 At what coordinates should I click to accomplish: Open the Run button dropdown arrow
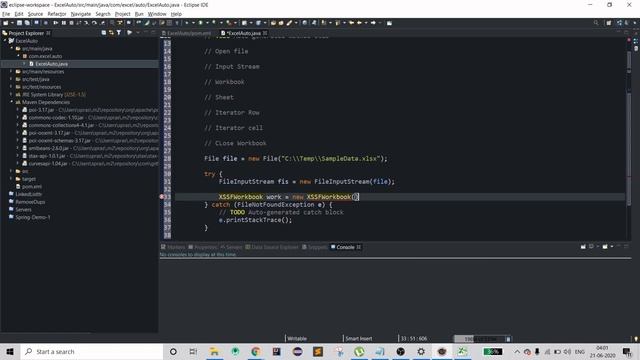(206, 23)
